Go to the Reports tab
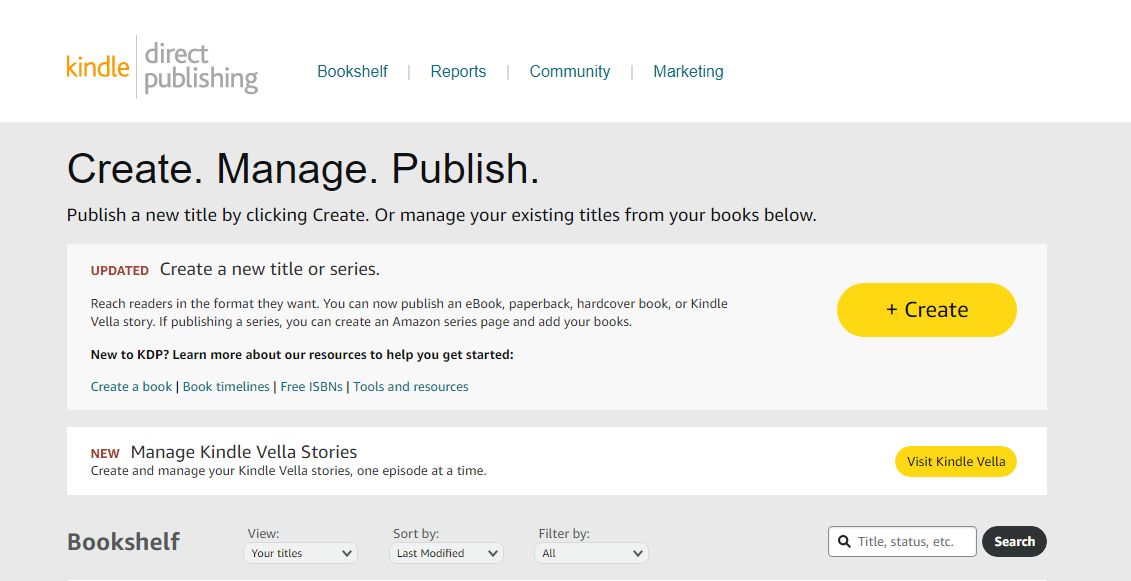 pos(458,72)
